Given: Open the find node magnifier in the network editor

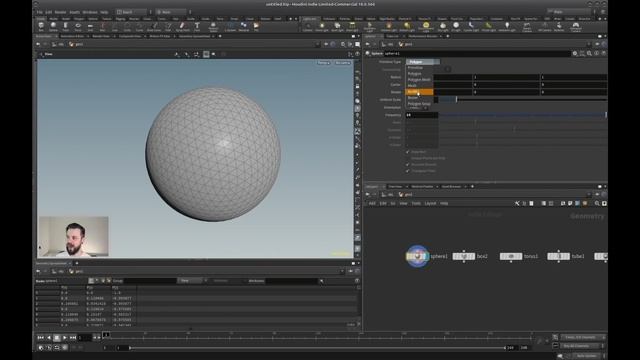Looking at the screenshot, I should 597,203.
